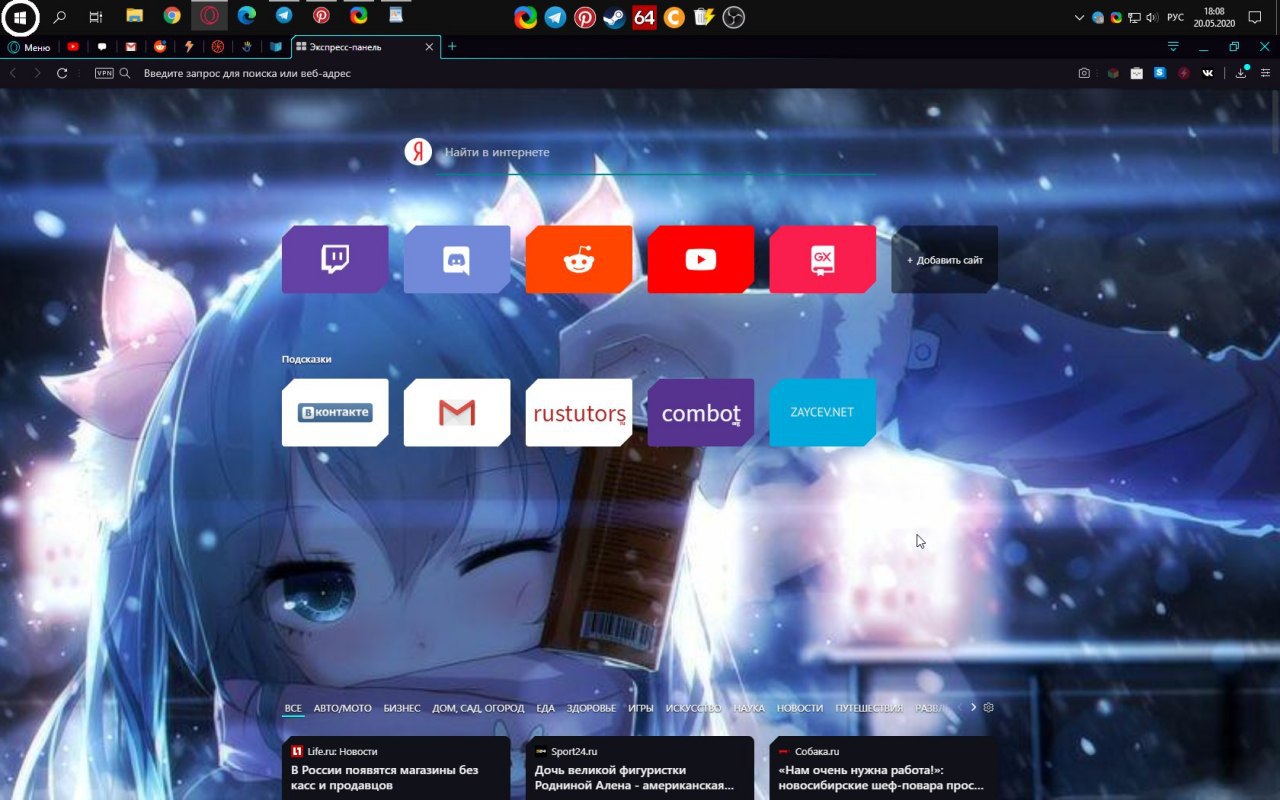Switch to the pinned lightning bolt tab
Image resolution: width=1280 pixels, height=800 pixels.
coord(189,47)
